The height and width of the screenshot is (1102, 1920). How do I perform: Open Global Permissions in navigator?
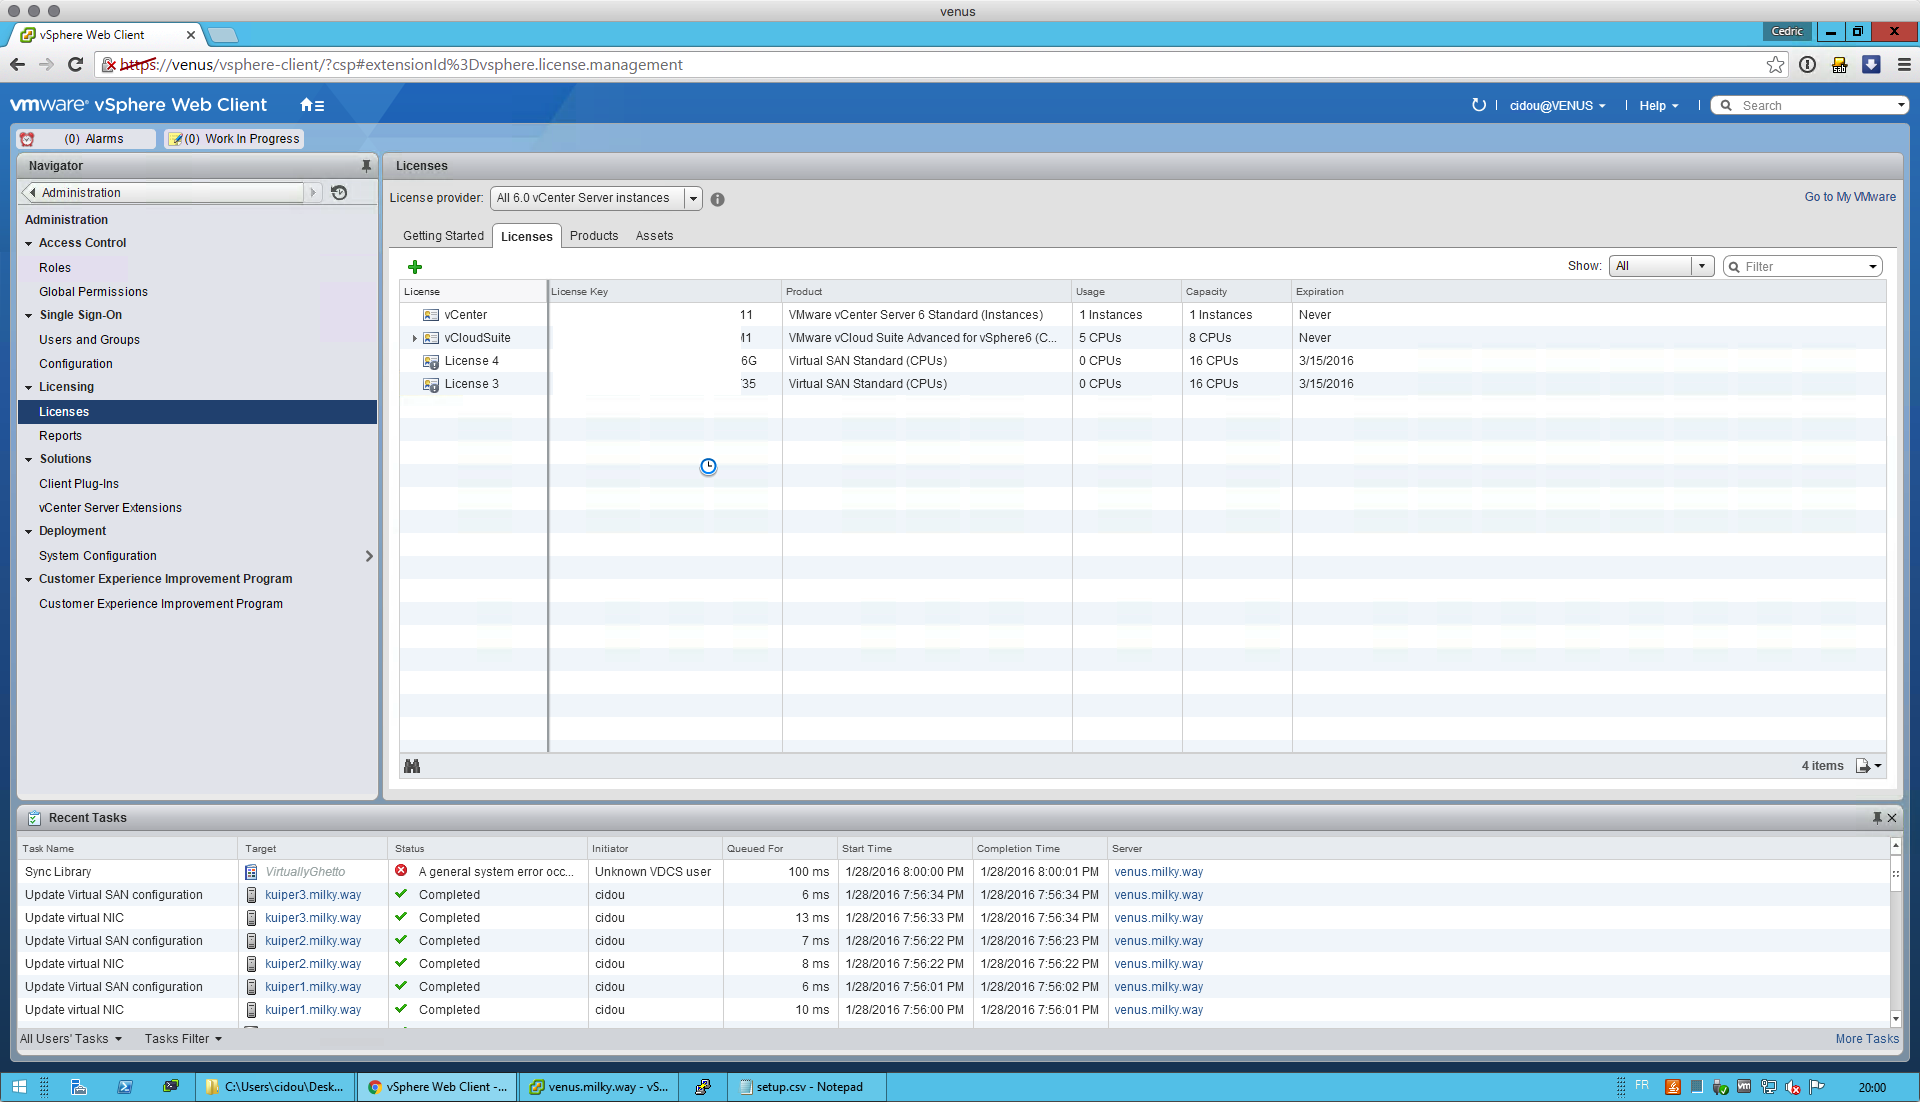(x=93, y=292)
